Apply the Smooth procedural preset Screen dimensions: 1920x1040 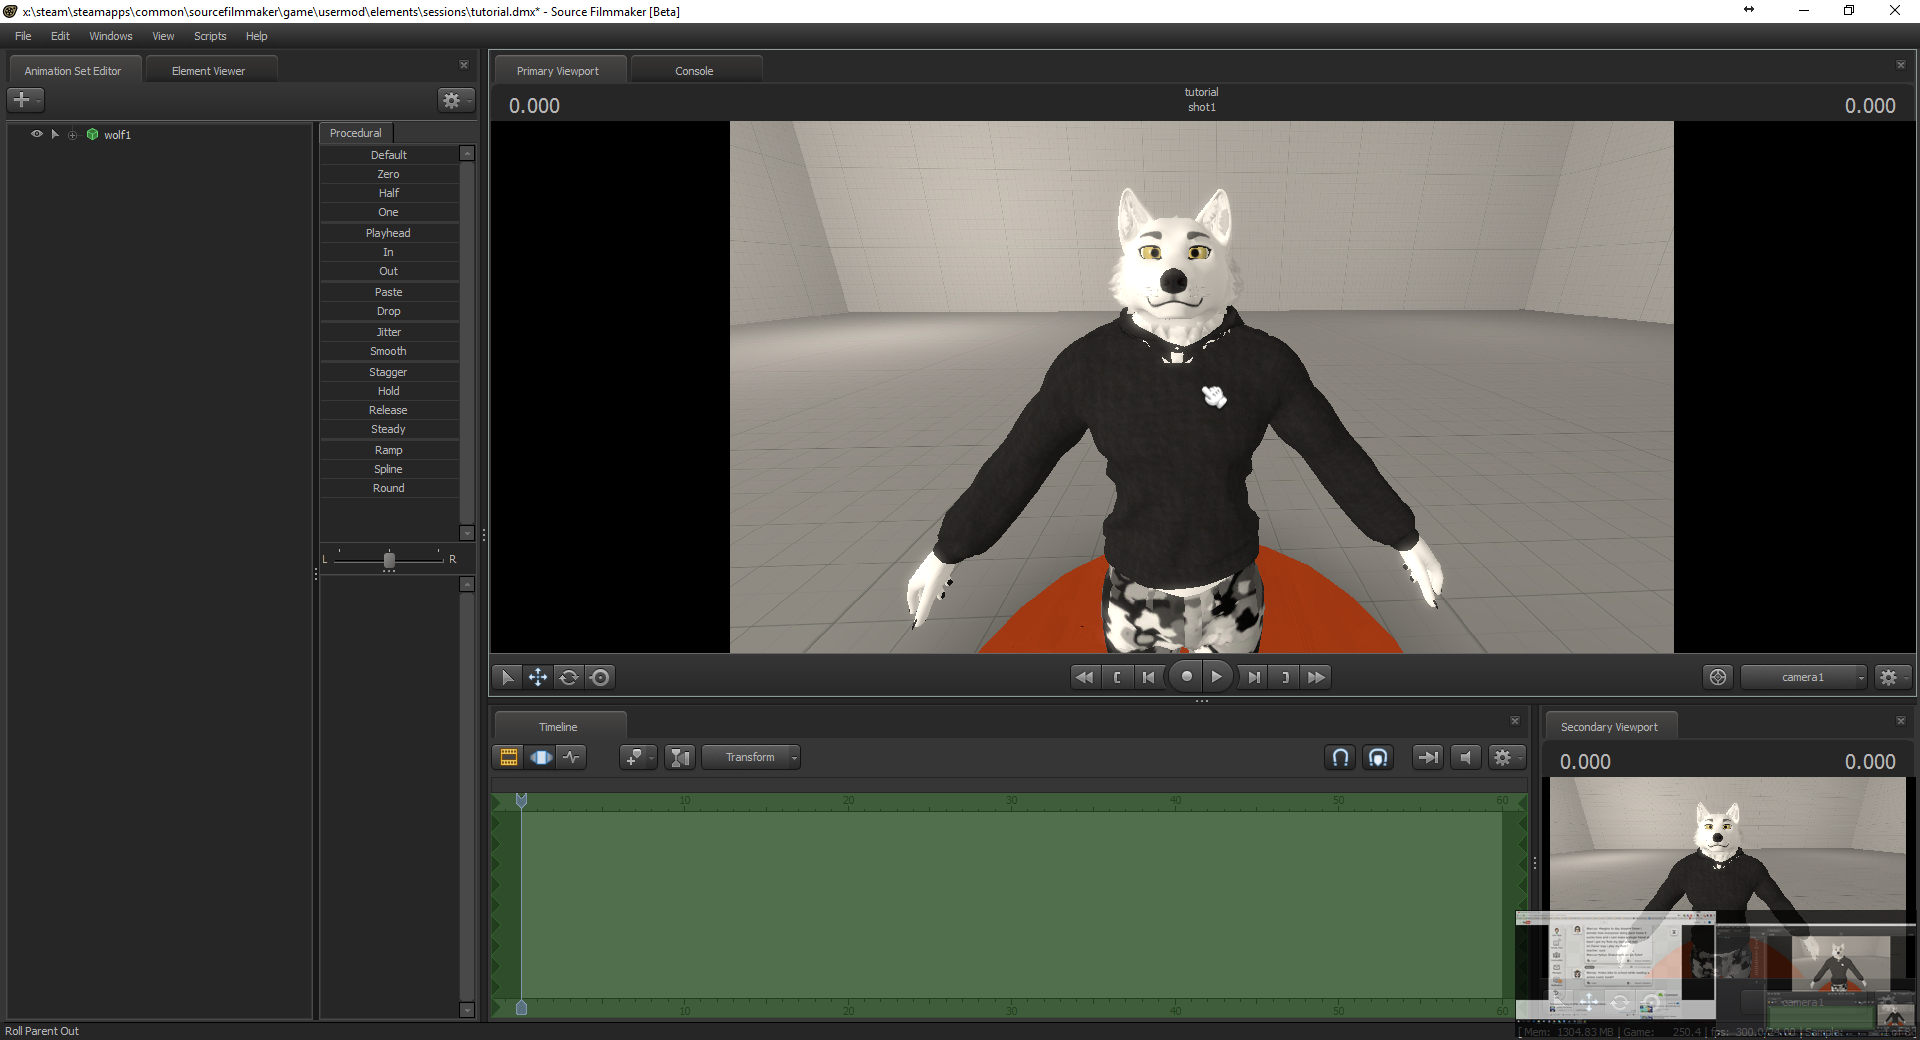[389, 351]
